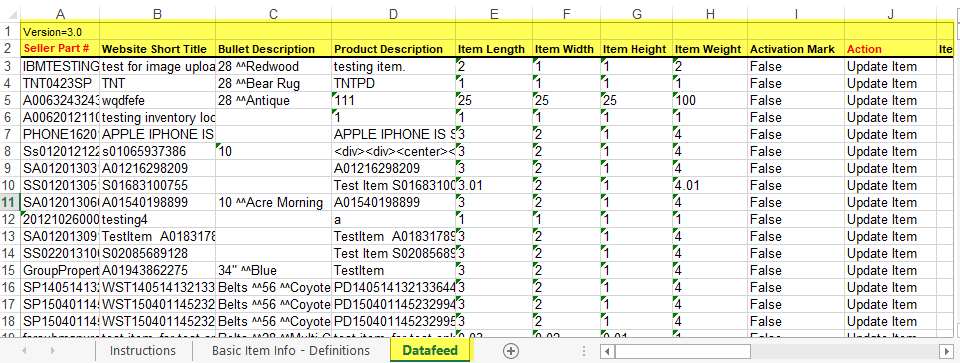The height and width of the screenshot is (363, 960).
Task: Click the item weight 100 cell
Action: pyautogui.click(x=710, y=100)
